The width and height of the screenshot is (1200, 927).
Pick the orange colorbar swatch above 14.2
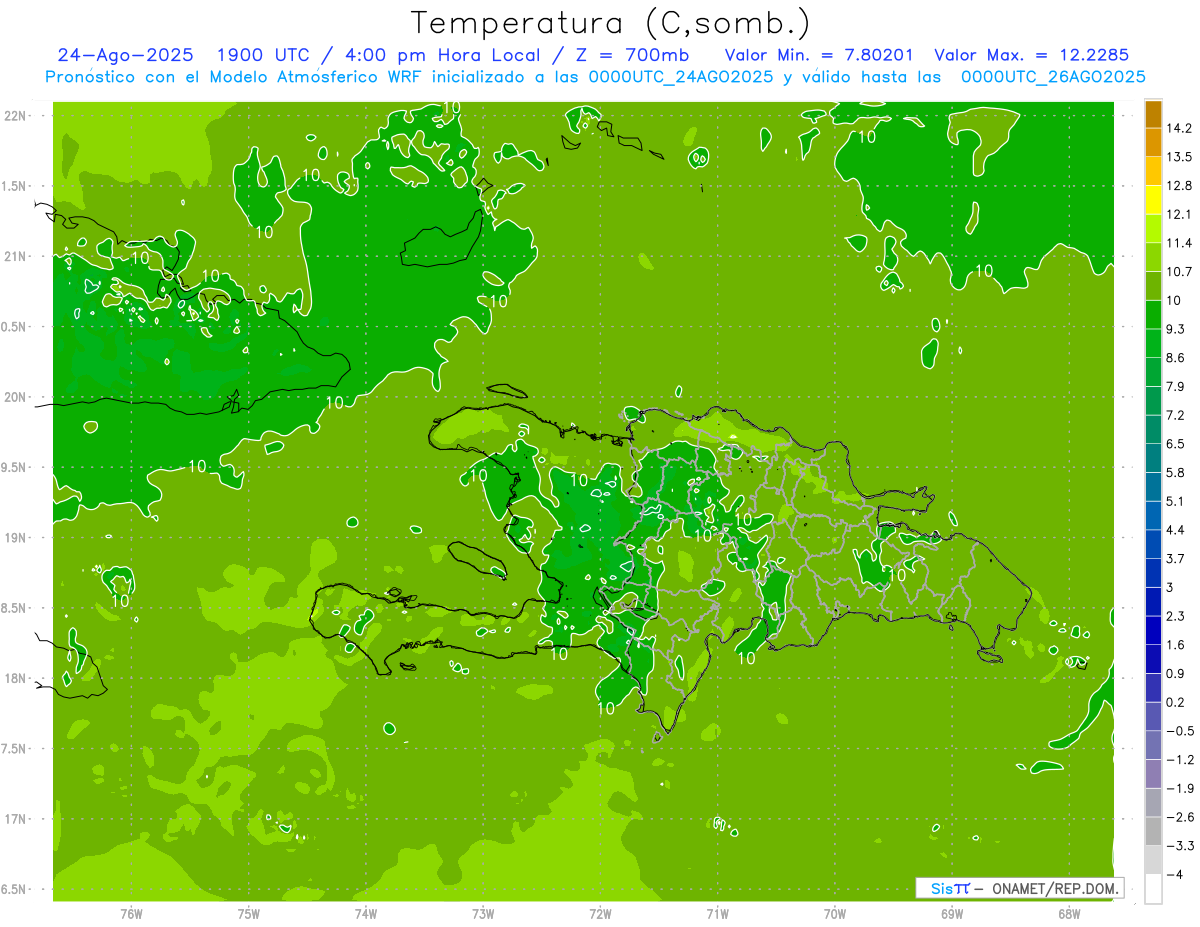(x=1153, y=114)
